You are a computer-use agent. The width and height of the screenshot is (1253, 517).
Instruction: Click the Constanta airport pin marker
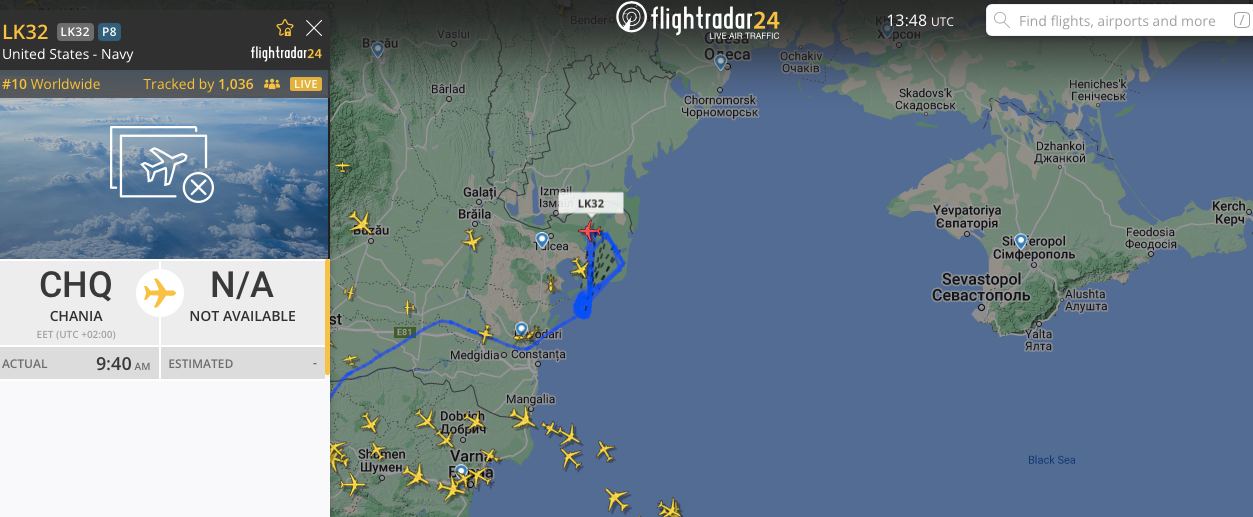click(x=521, y=330)
